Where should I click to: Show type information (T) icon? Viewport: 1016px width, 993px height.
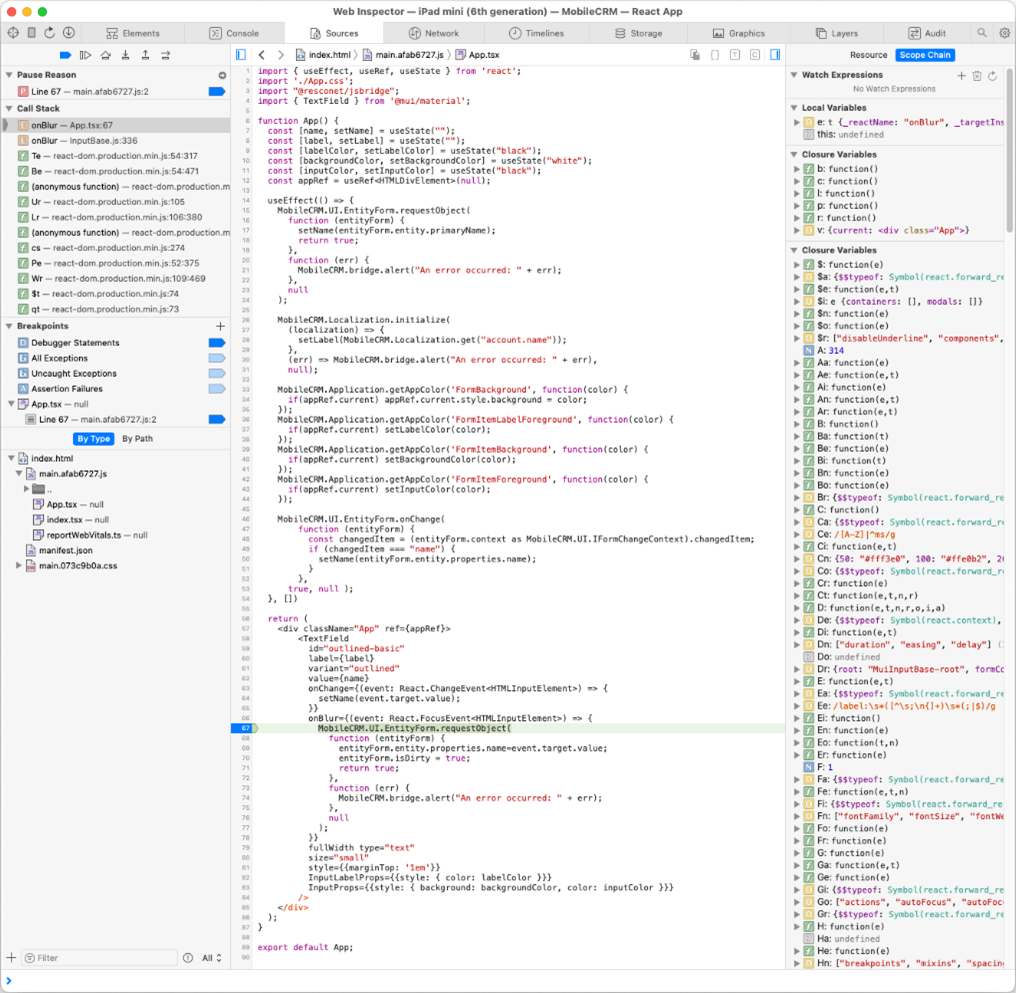735,54
